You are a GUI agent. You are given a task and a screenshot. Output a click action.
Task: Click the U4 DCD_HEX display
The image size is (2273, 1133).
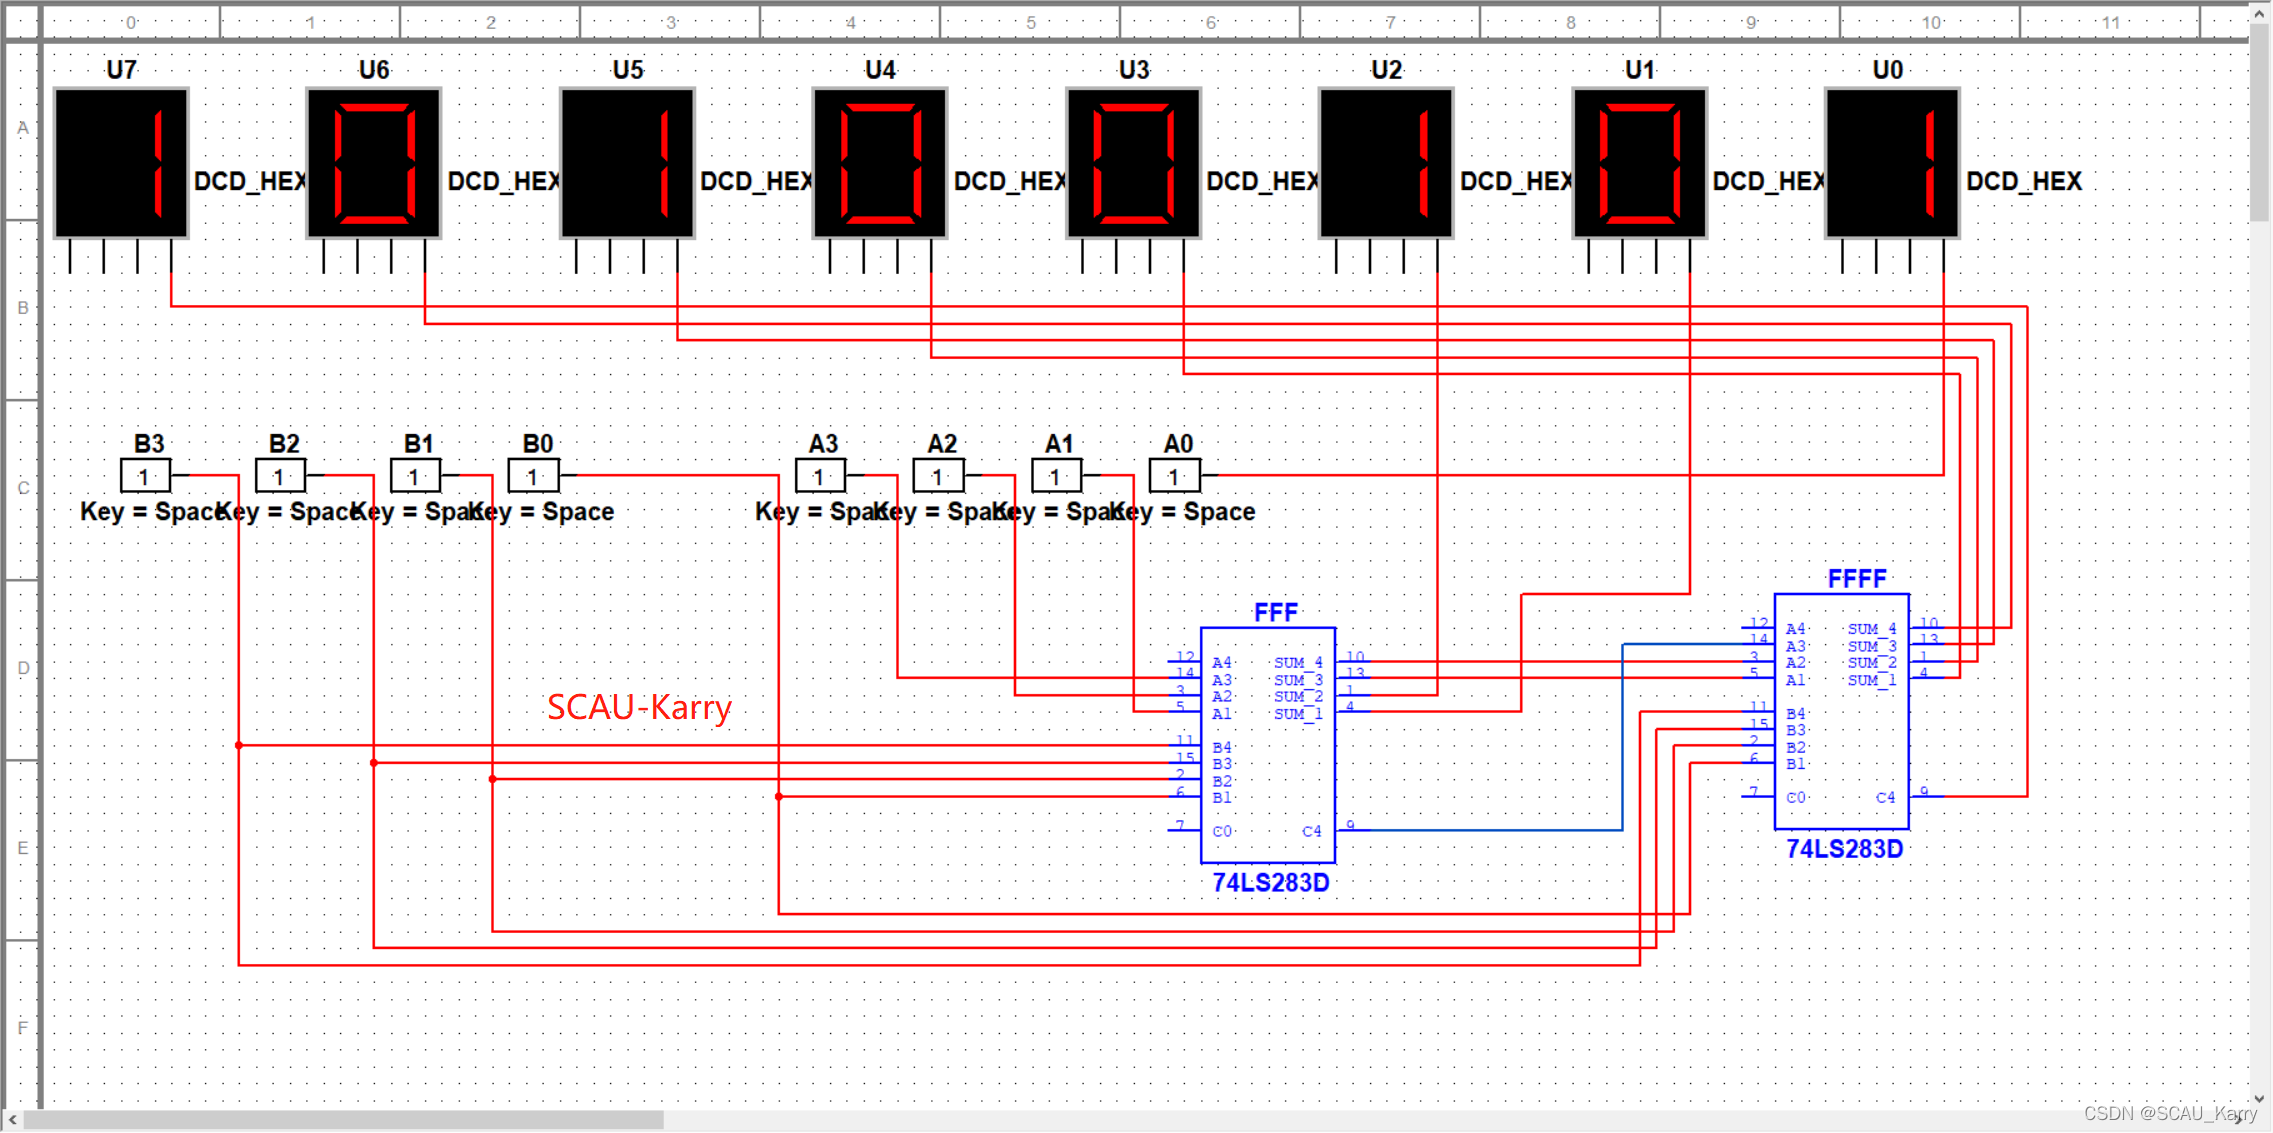pyautogui.click(x=880, y=163)
